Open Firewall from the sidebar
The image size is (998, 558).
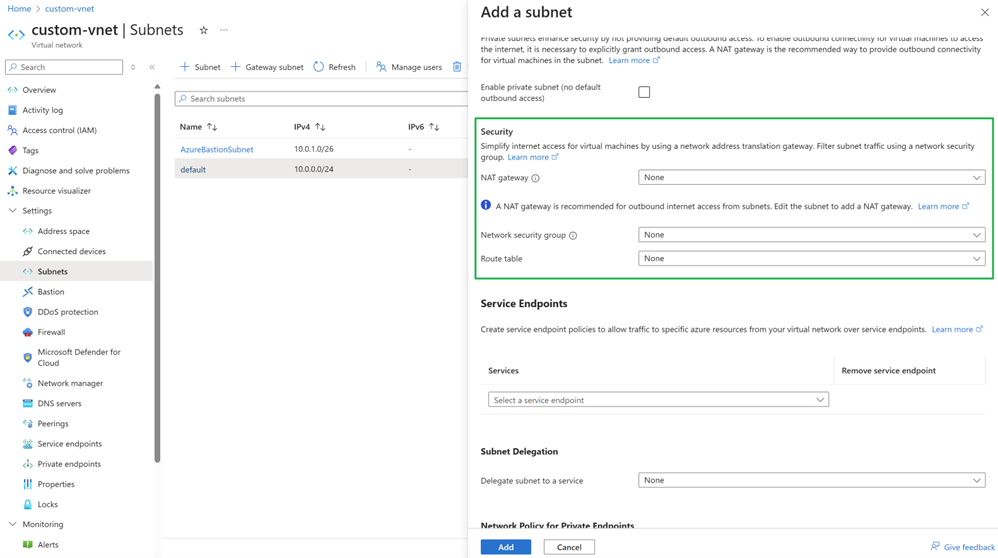pyautogui.click(x=51, y=332)
